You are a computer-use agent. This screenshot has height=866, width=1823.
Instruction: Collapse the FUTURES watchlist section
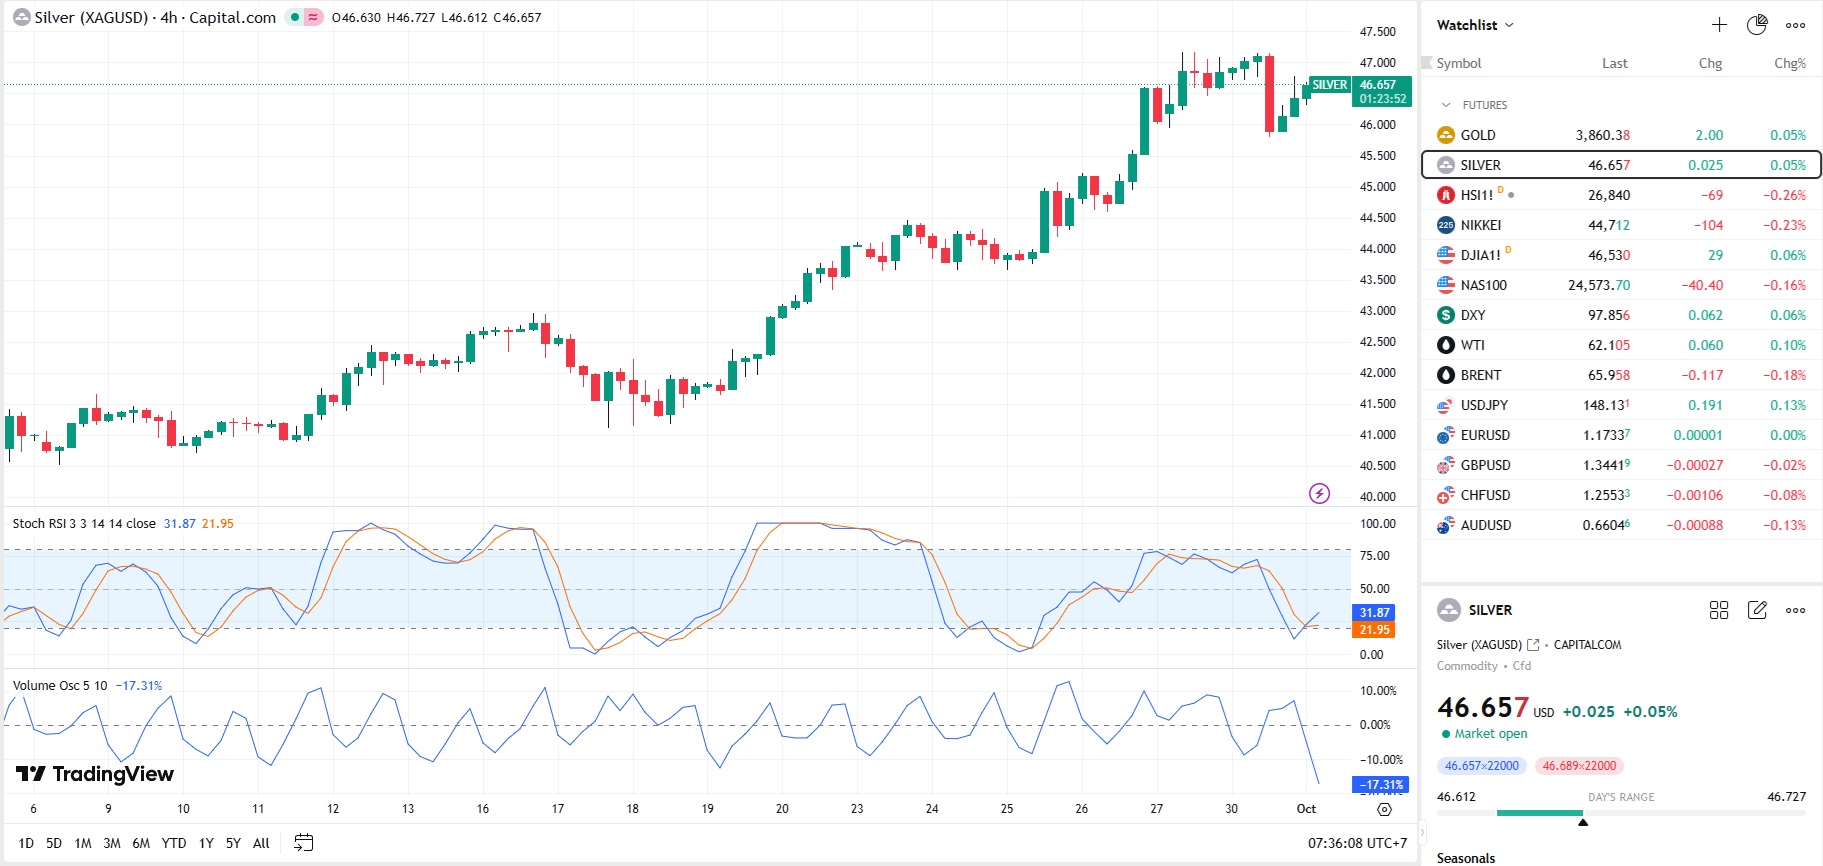[1446, 105]
